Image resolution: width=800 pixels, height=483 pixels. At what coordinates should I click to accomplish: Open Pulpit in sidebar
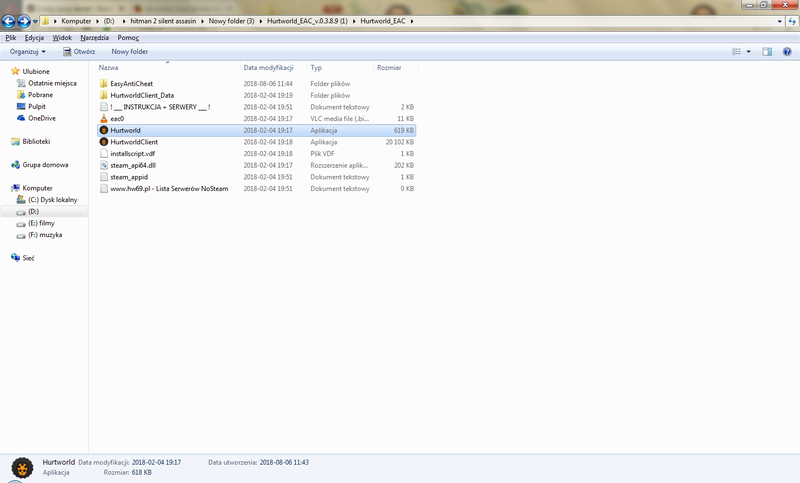coord(37,107)
